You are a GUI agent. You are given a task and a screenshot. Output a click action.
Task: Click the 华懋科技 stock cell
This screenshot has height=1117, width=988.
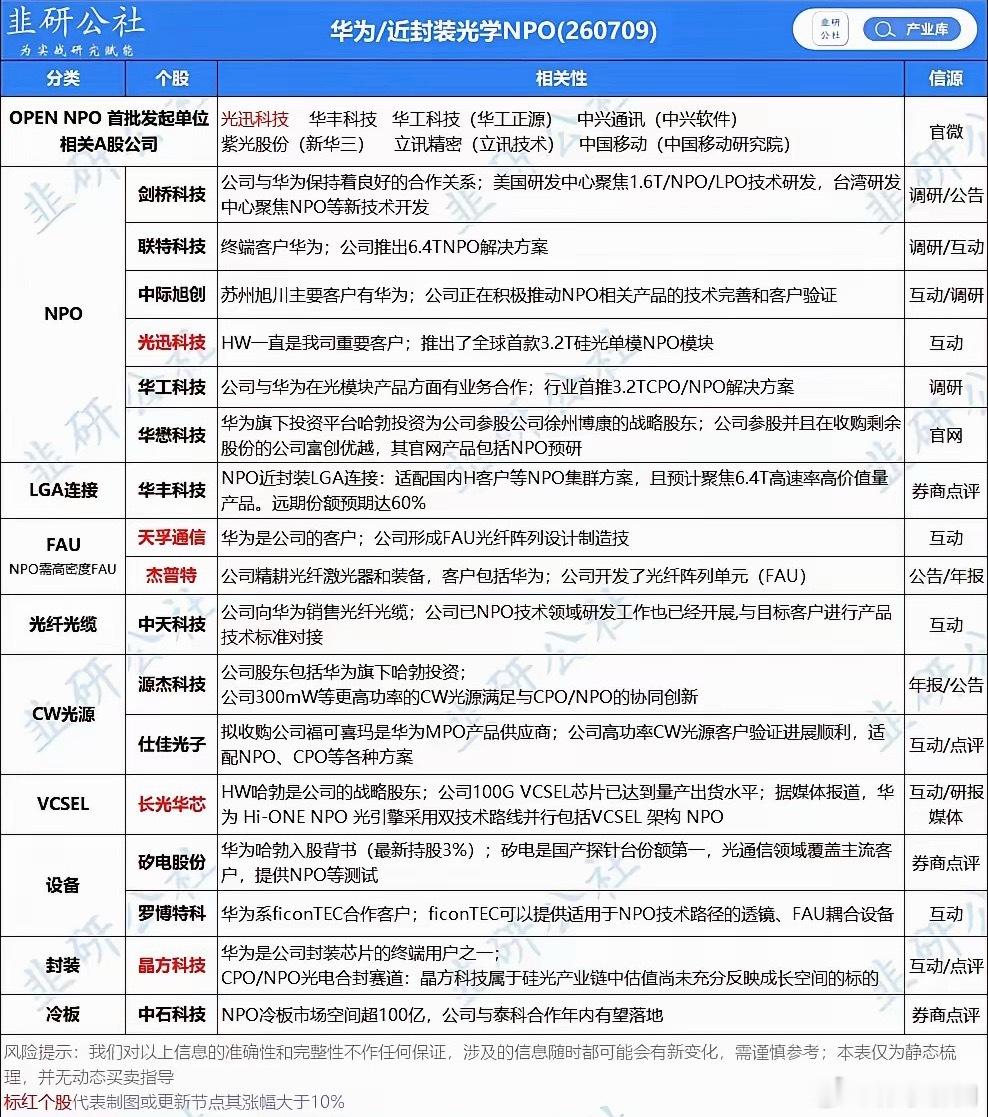[x=172, y=435]
